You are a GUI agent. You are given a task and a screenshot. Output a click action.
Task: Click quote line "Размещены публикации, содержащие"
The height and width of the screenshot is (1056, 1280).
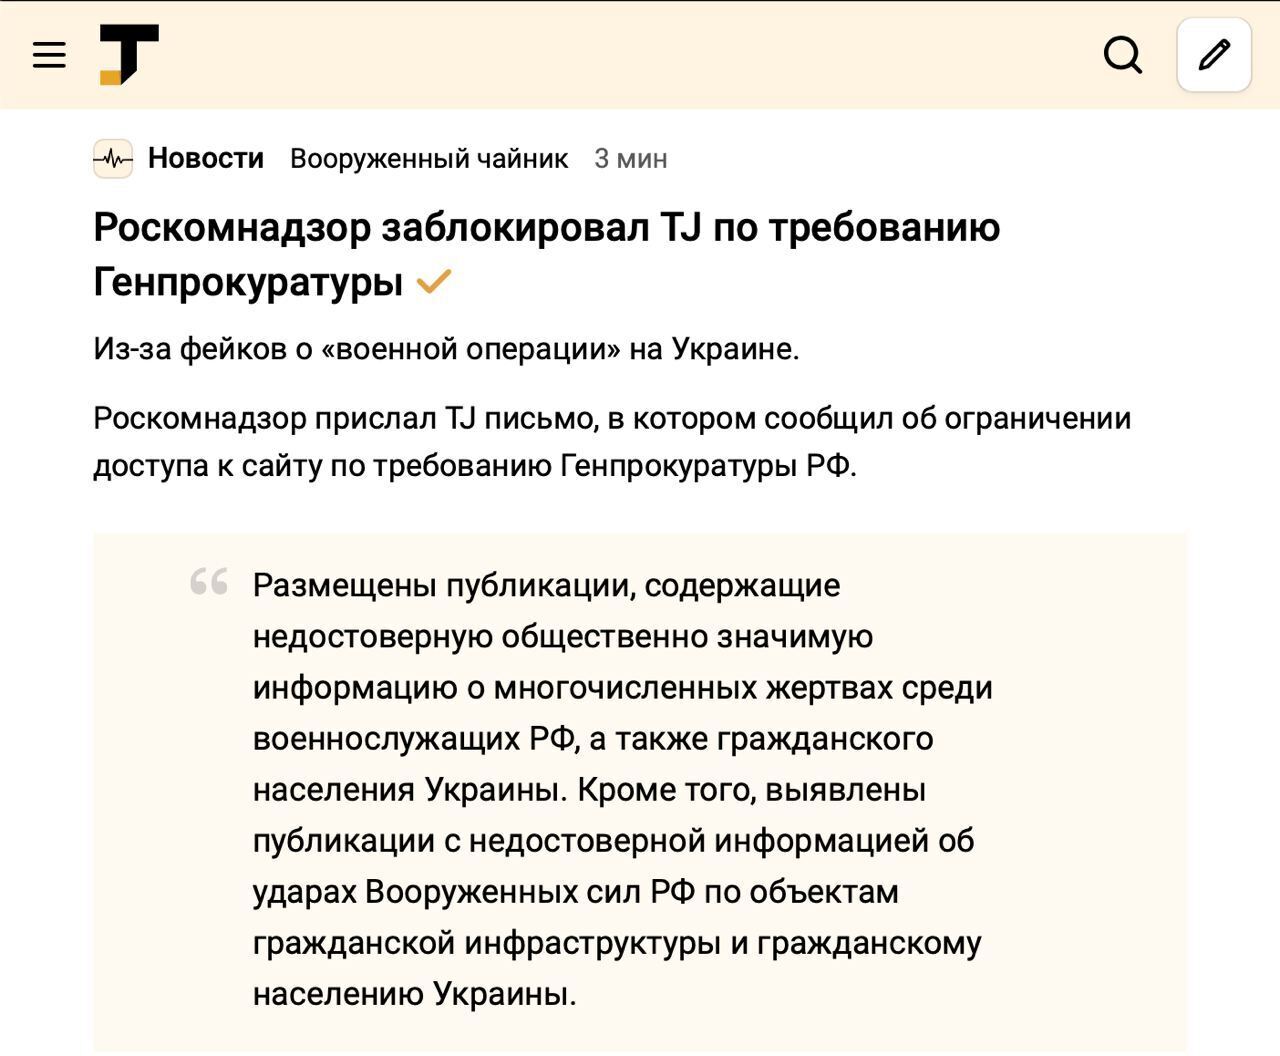point(546,585)
